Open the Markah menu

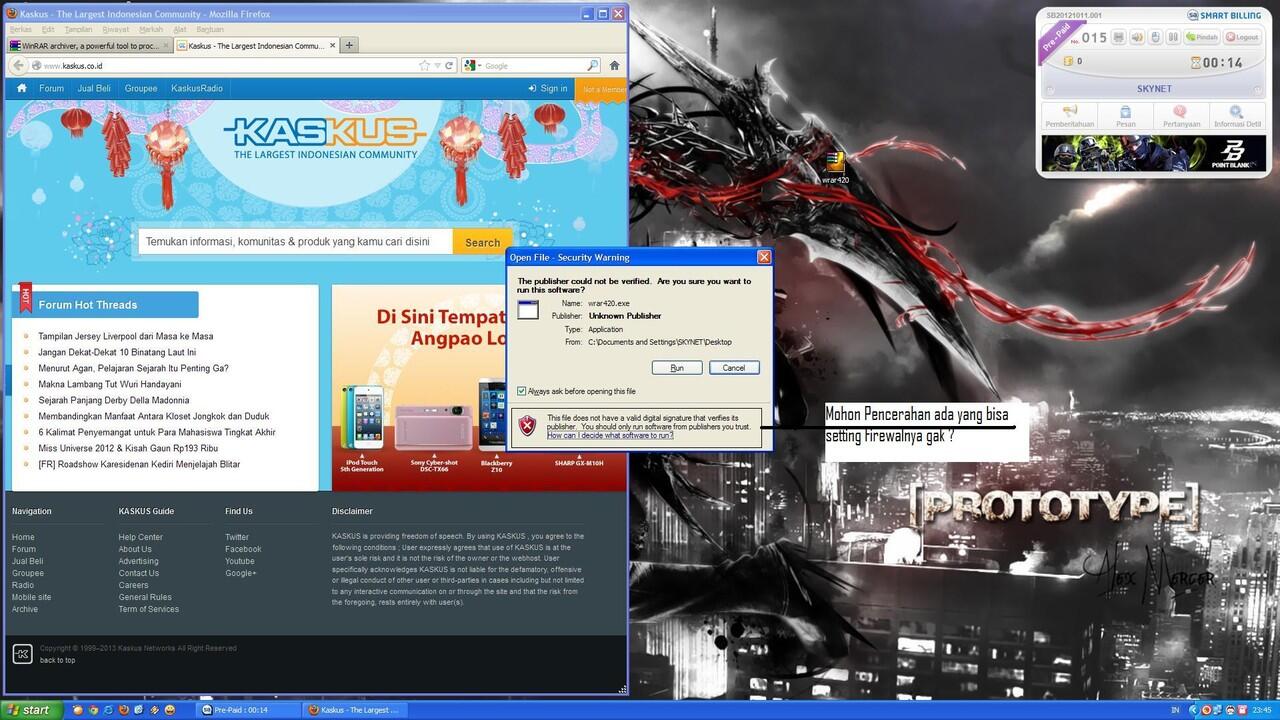coord(151,29)
